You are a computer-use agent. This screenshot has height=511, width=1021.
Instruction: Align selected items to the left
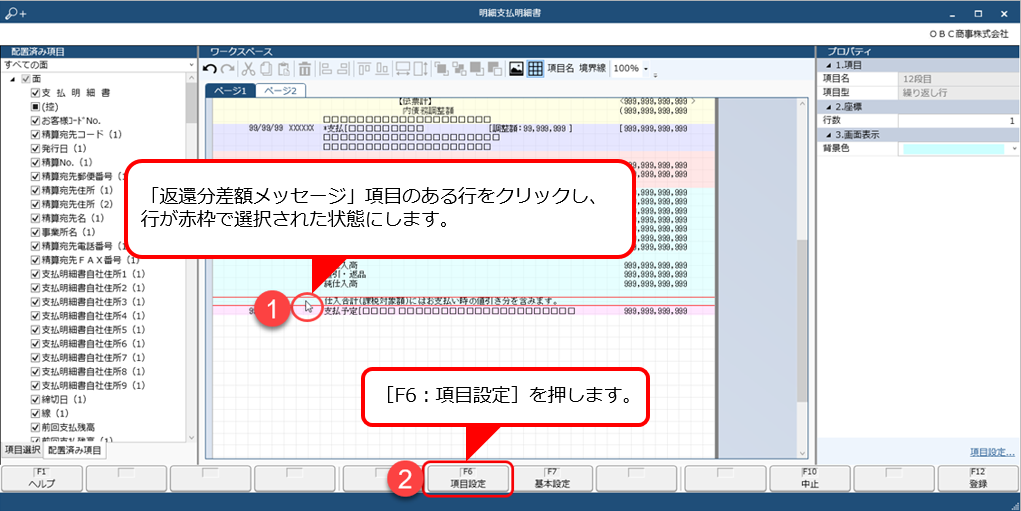pyautogui.click(x=326, y=68)
